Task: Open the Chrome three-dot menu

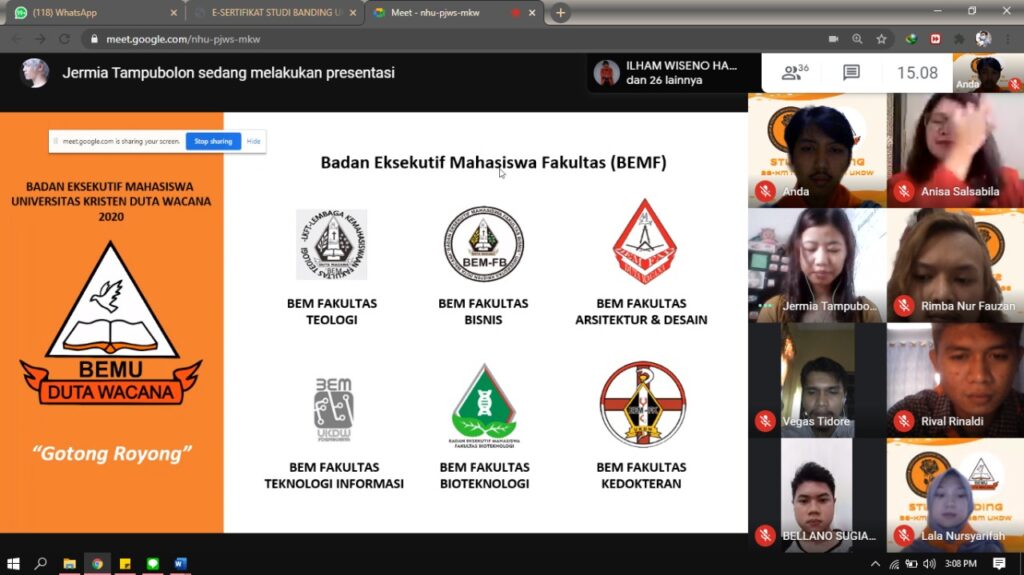Action: (1008, 39)
